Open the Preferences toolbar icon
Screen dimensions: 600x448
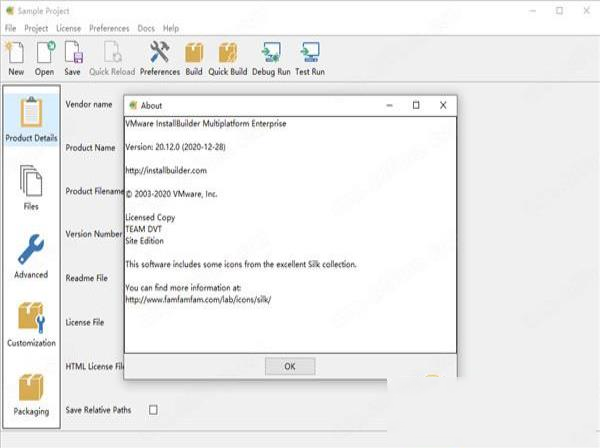[159, 56]
